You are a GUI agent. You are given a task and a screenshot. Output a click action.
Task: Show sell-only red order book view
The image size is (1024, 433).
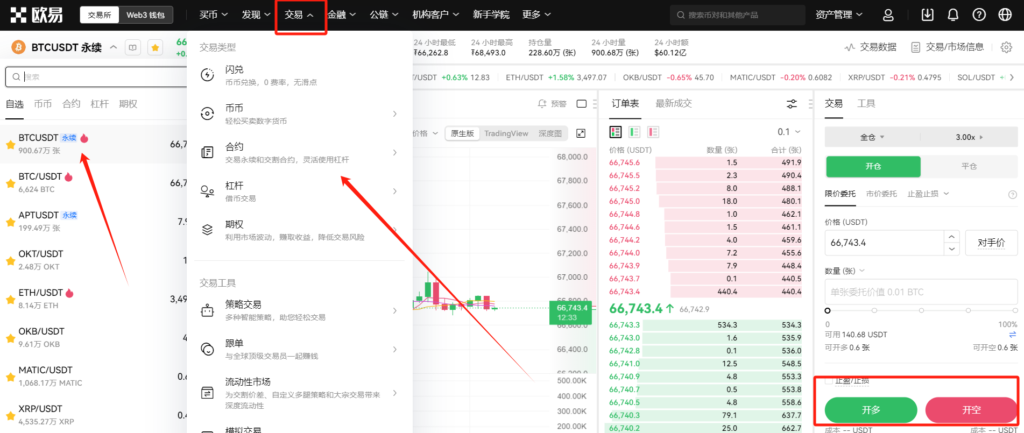tap(653, 132)
